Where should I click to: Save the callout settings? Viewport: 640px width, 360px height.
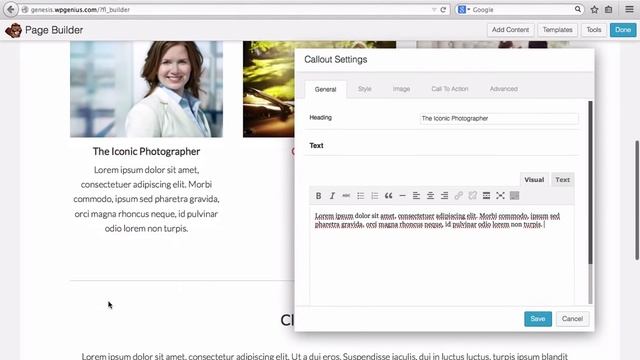[x=538, y=319]
